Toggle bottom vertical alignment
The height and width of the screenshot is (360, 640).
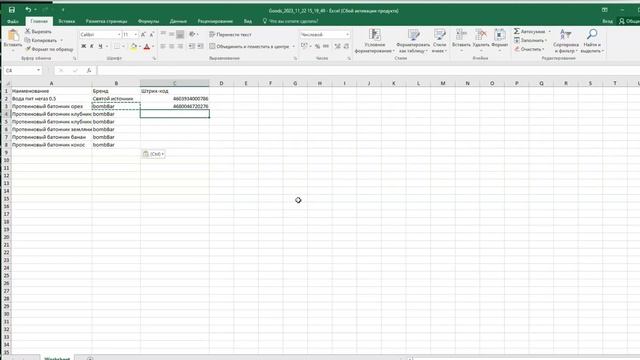click(x=180, y=35)
